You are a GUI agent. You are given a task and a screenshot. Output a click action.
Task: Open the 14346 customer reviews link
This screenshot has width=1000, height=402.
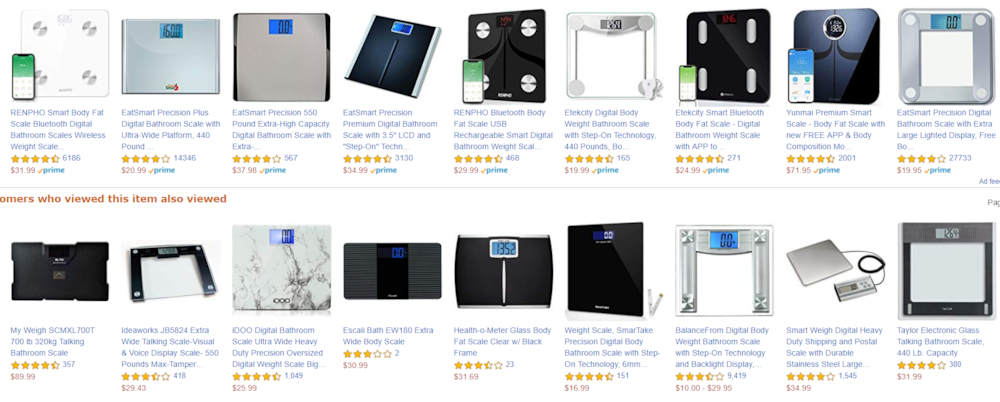[185, 158]
